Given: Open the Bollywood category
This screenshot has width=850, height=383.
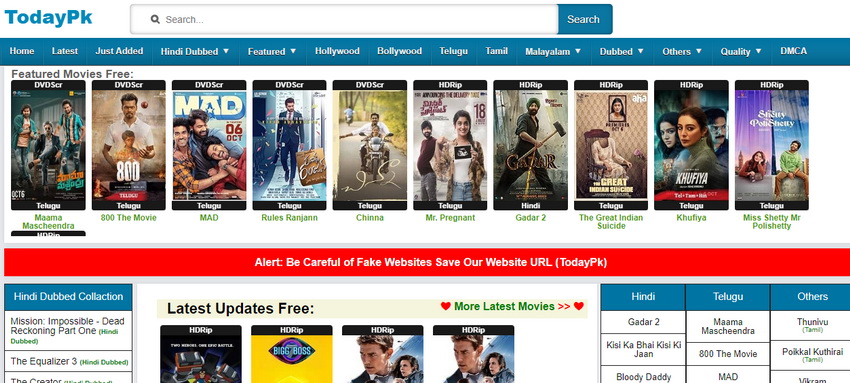Looking at the screenshot, I should click(400, 51).
